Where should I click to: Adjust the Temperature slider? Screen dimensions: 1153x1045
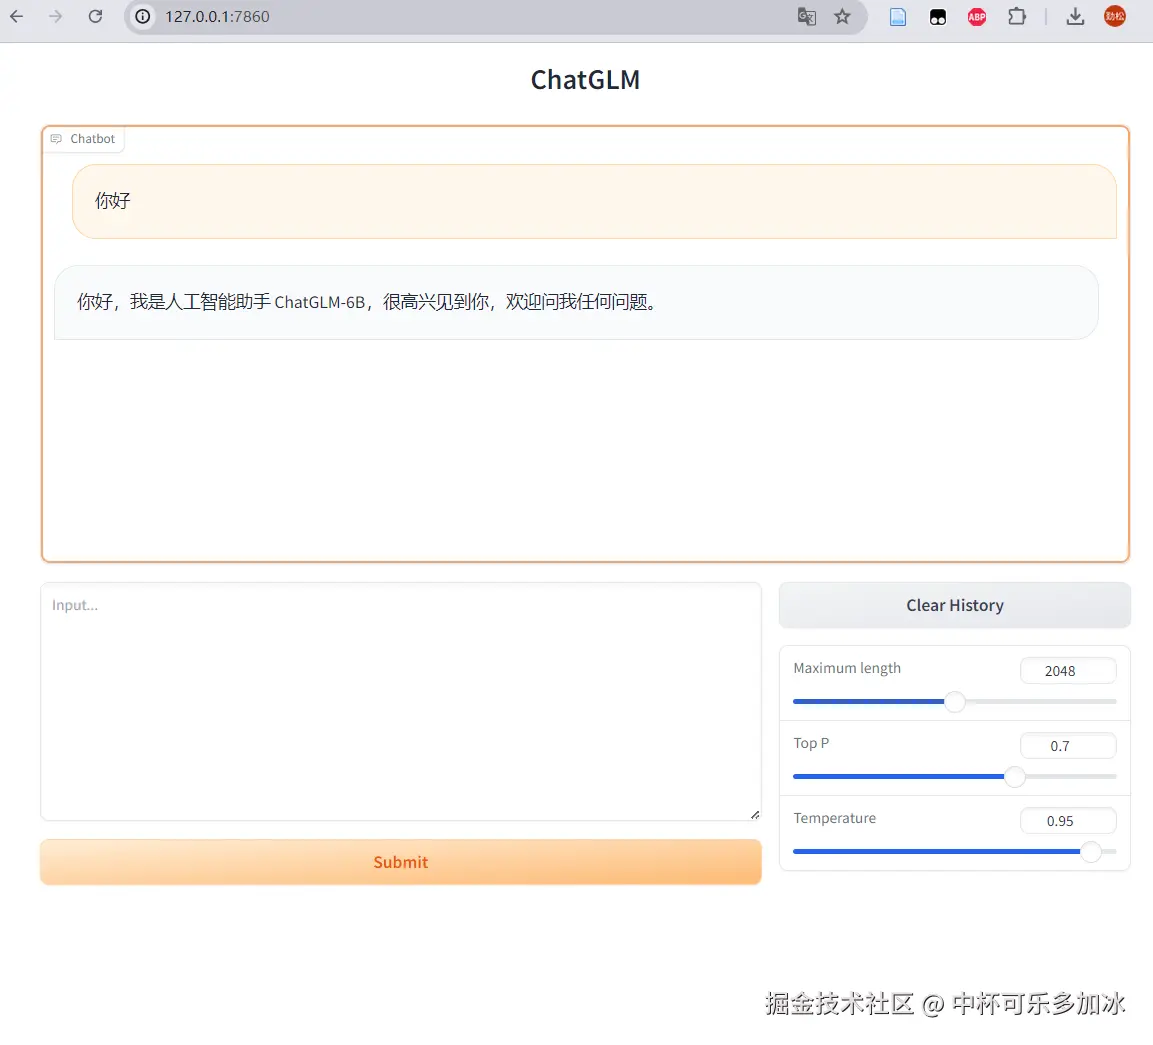pos(954,852)
